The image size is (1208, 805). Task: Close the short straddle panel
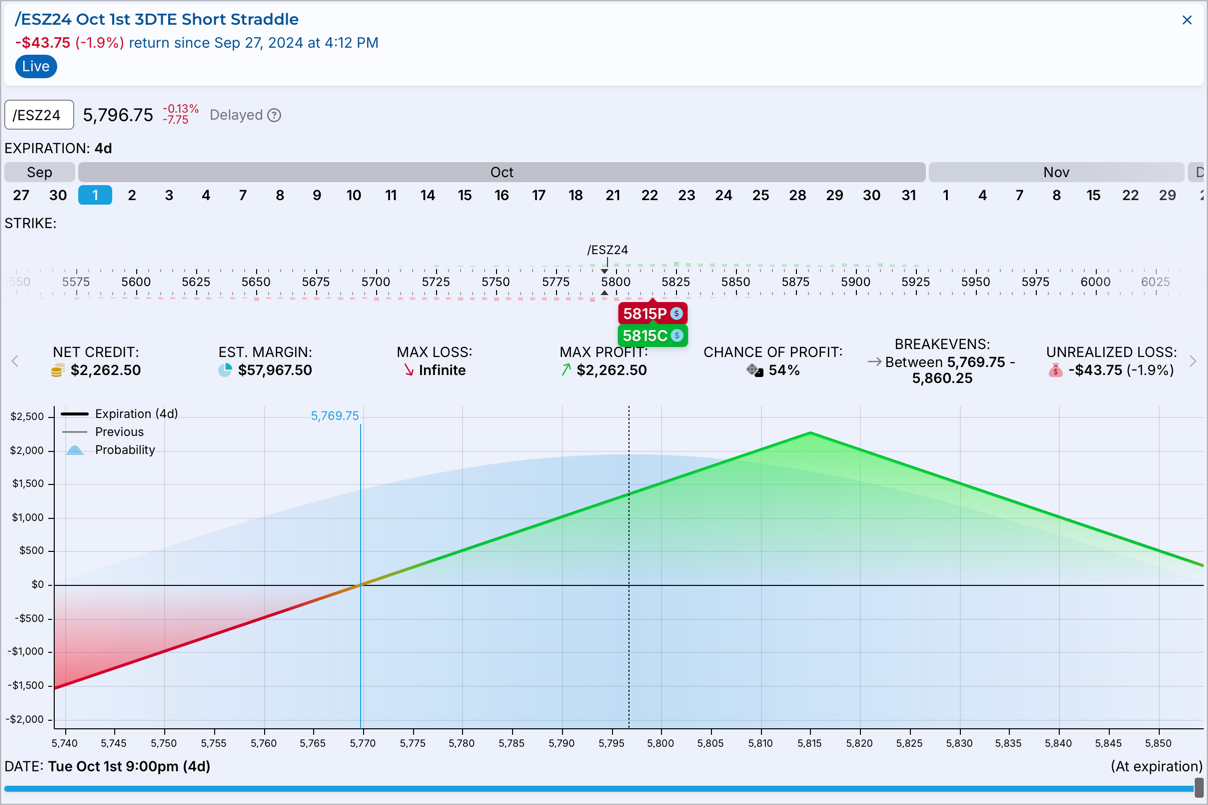(1187, 20)
